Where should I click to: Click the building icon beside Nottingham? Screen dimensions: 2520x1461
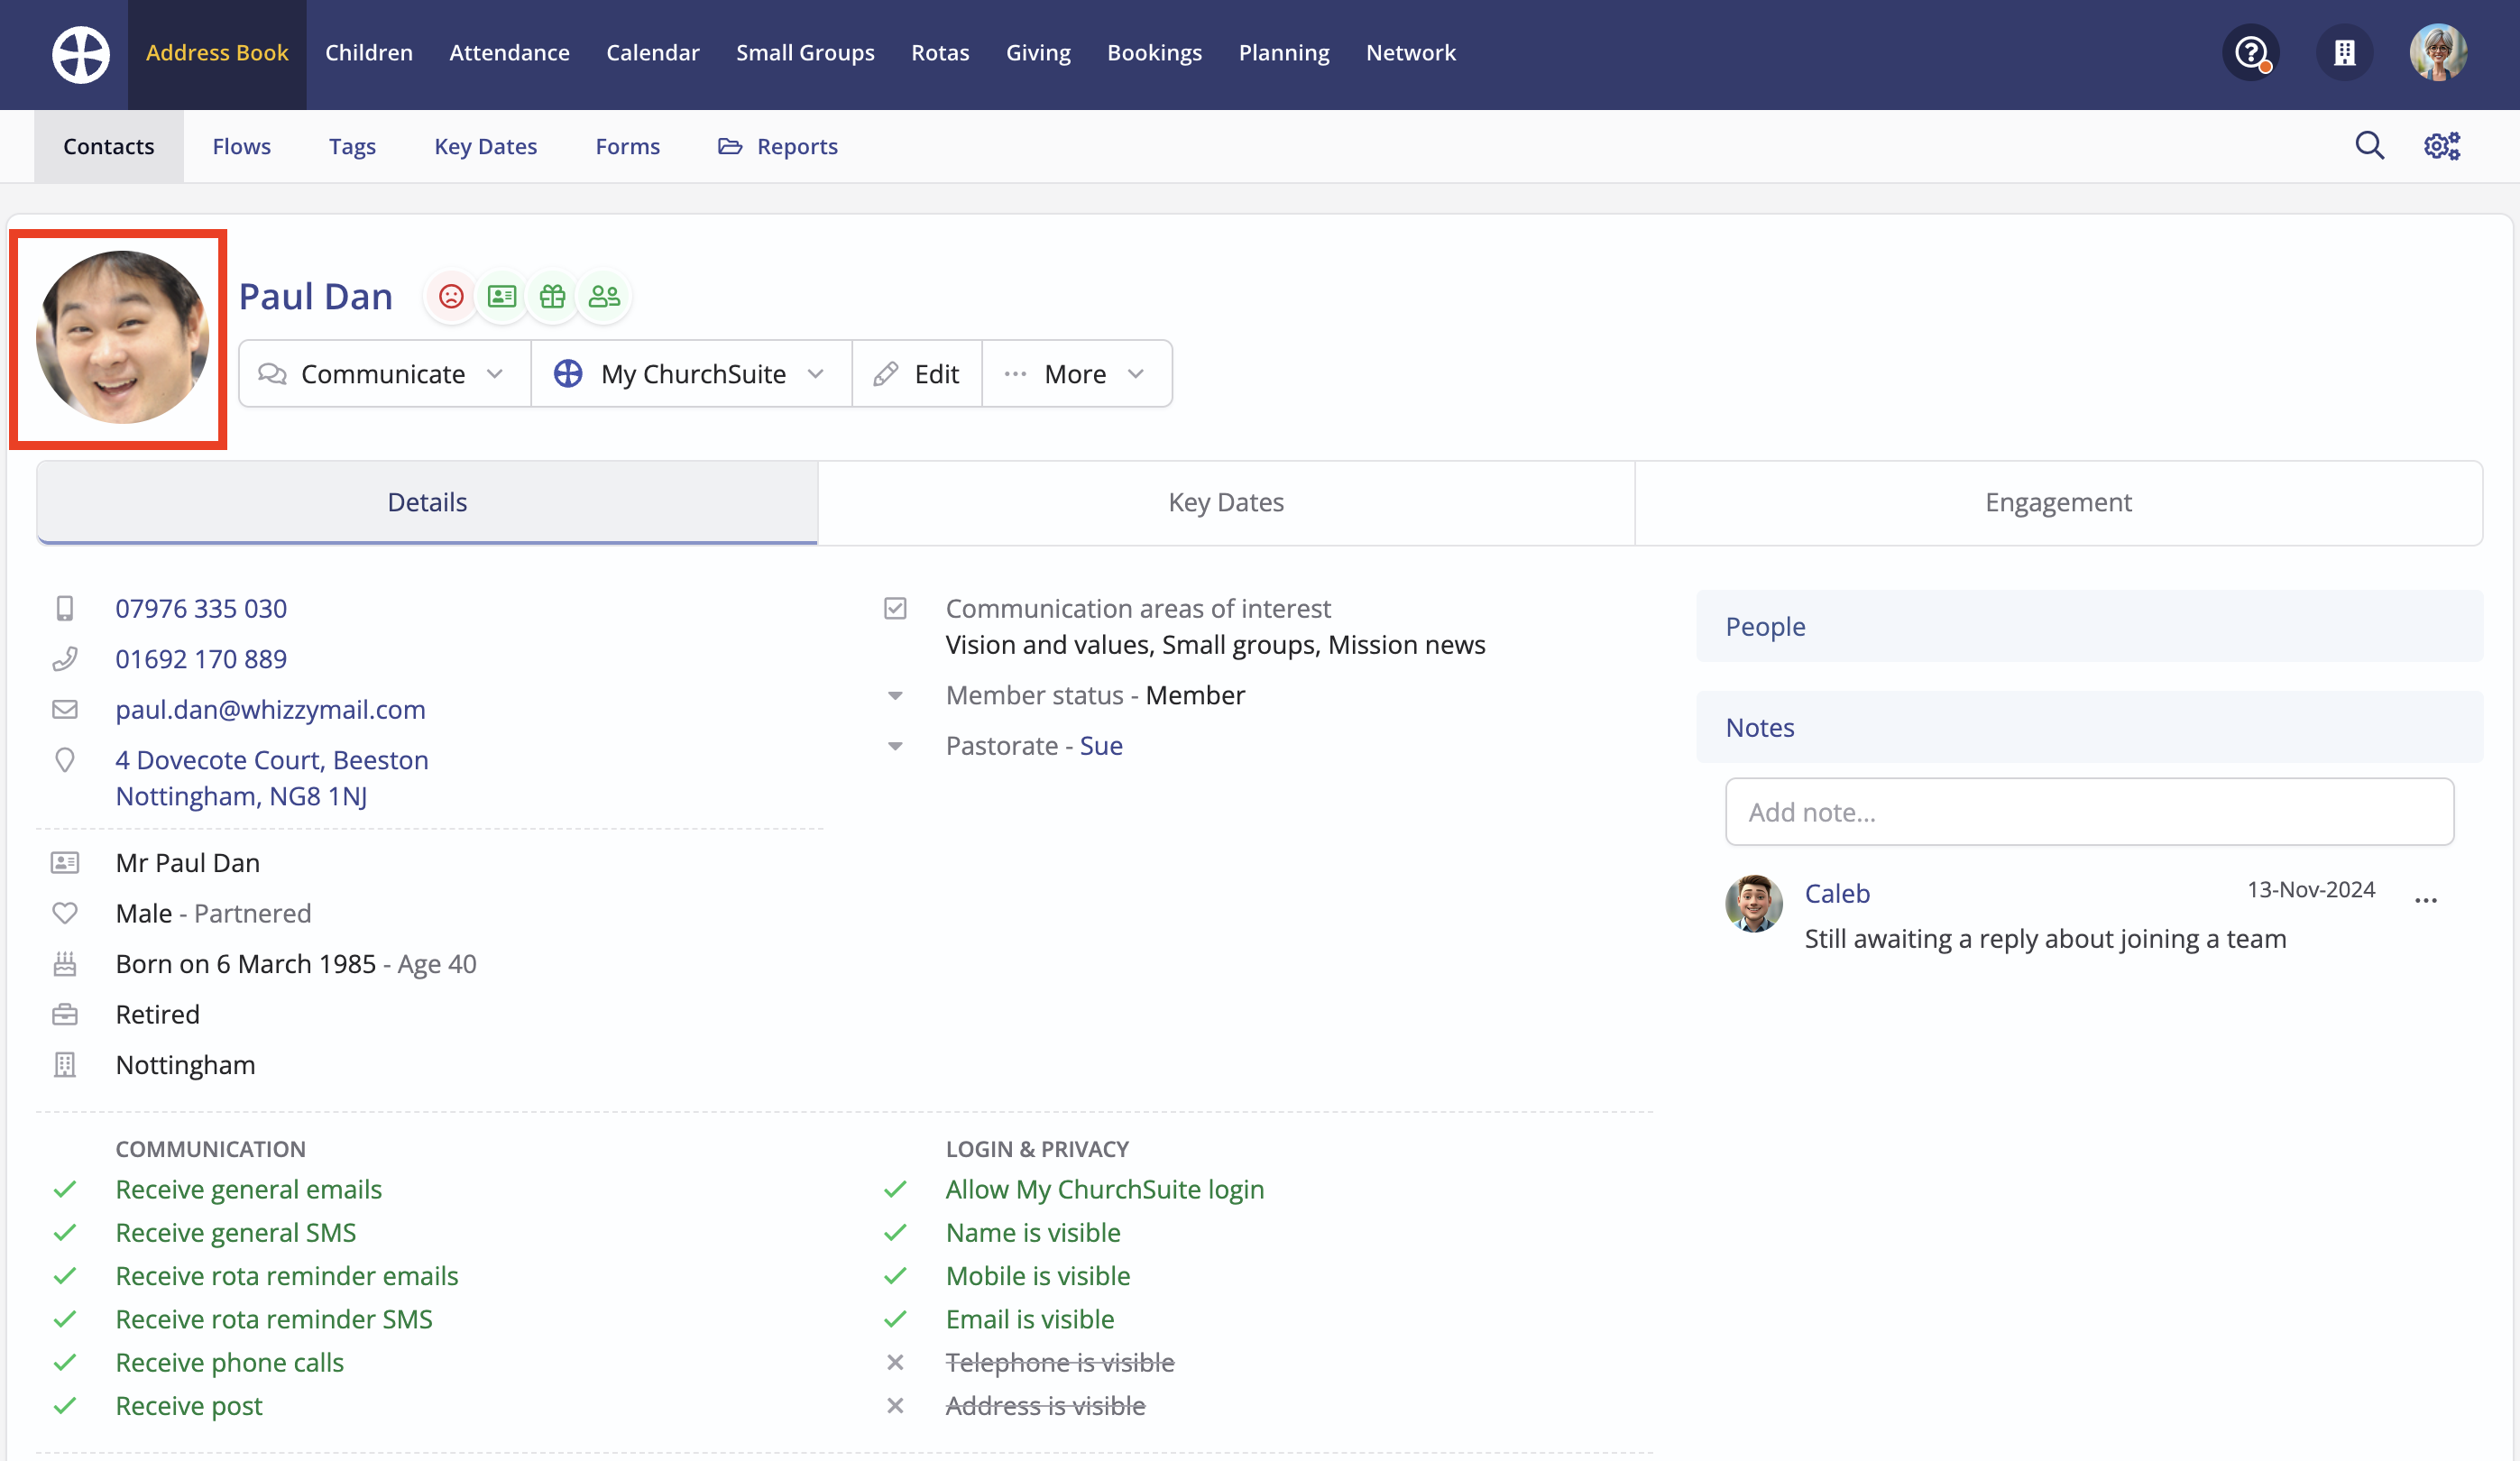65,1065
